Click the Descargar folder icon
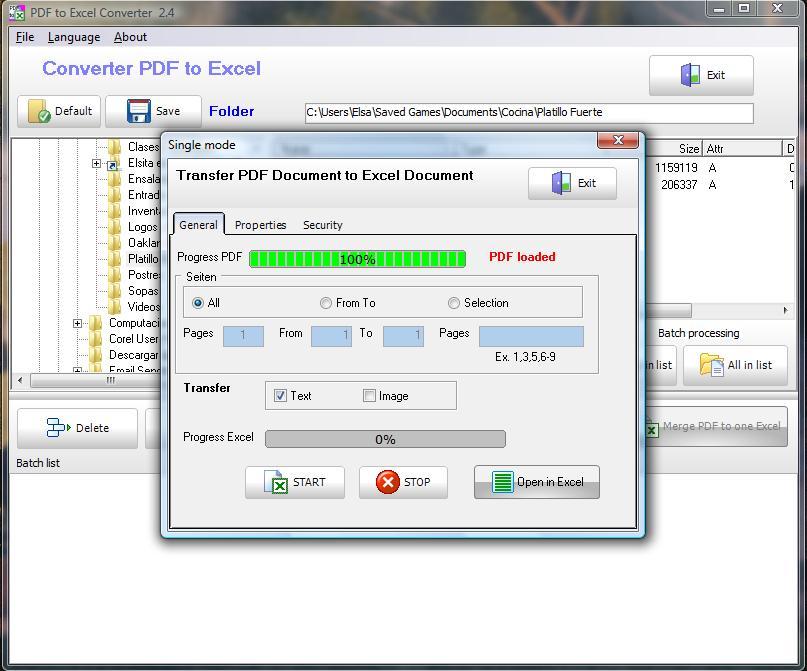The image size is (807, 671). 96,355
